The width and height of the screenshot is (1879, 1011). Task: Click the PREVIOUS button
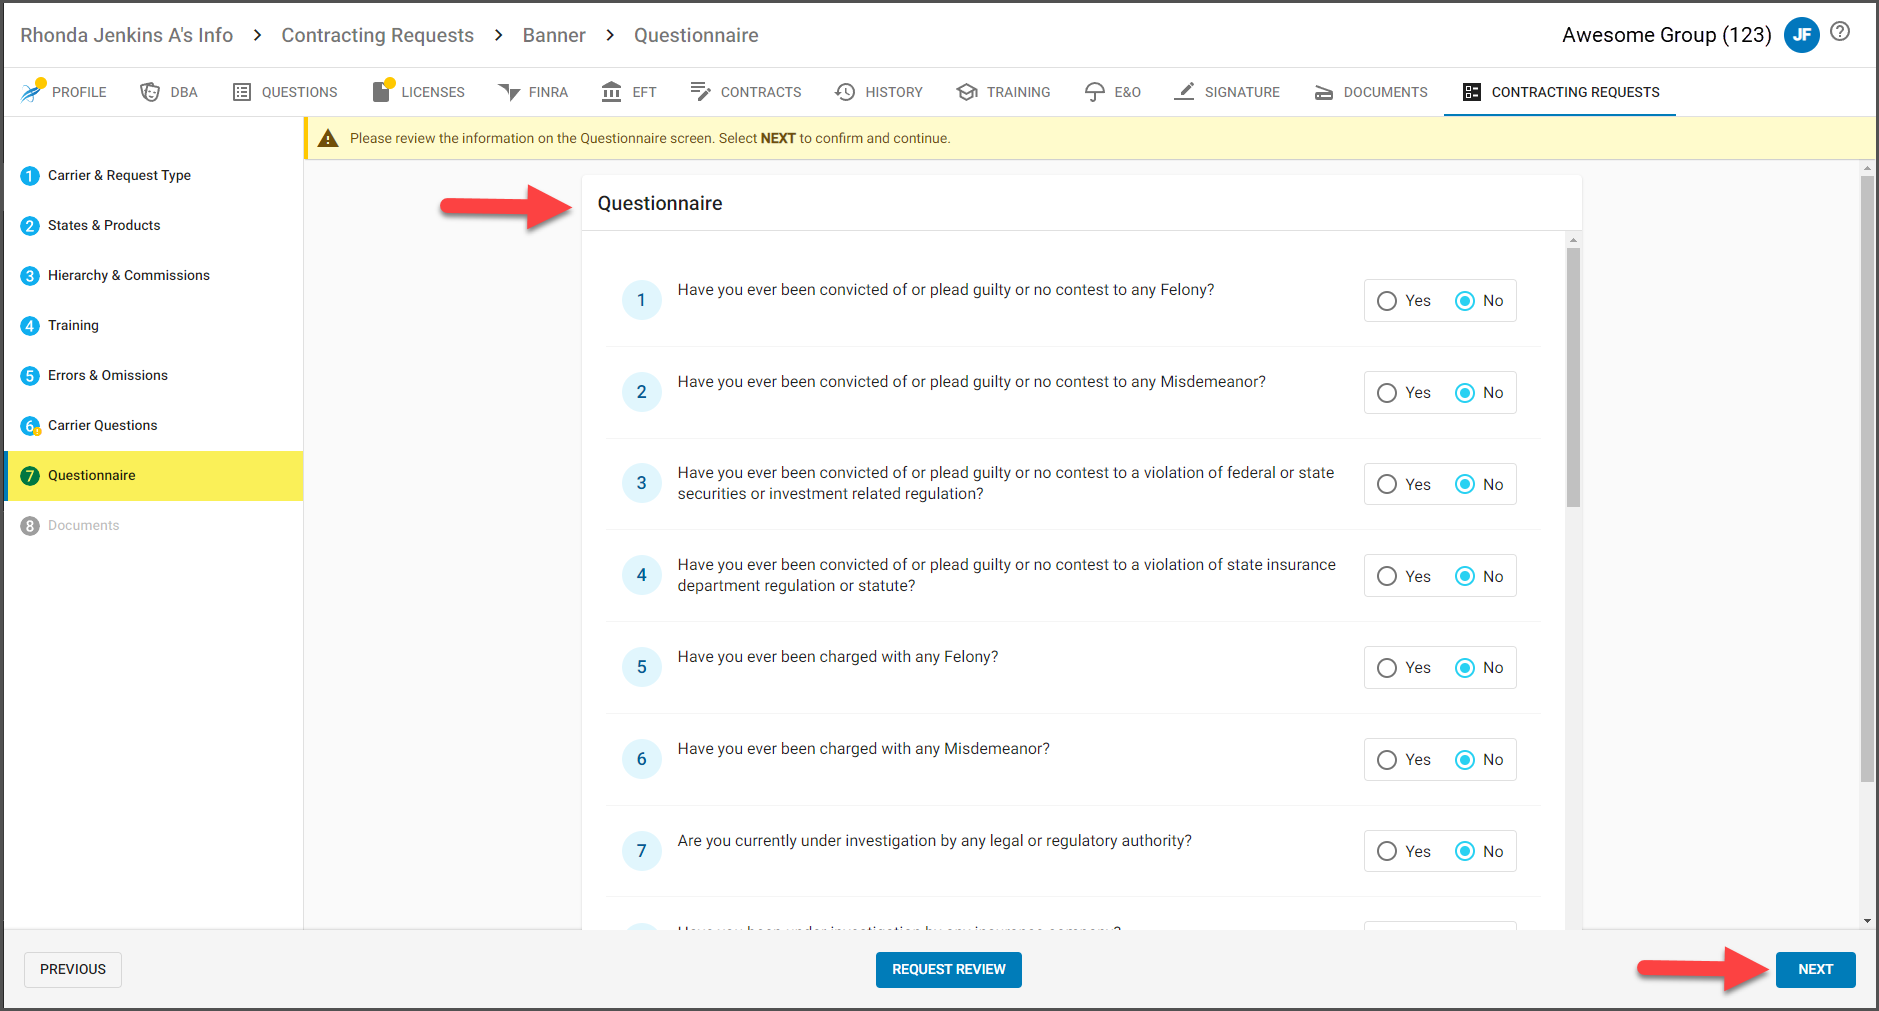[x=73, y=969]
